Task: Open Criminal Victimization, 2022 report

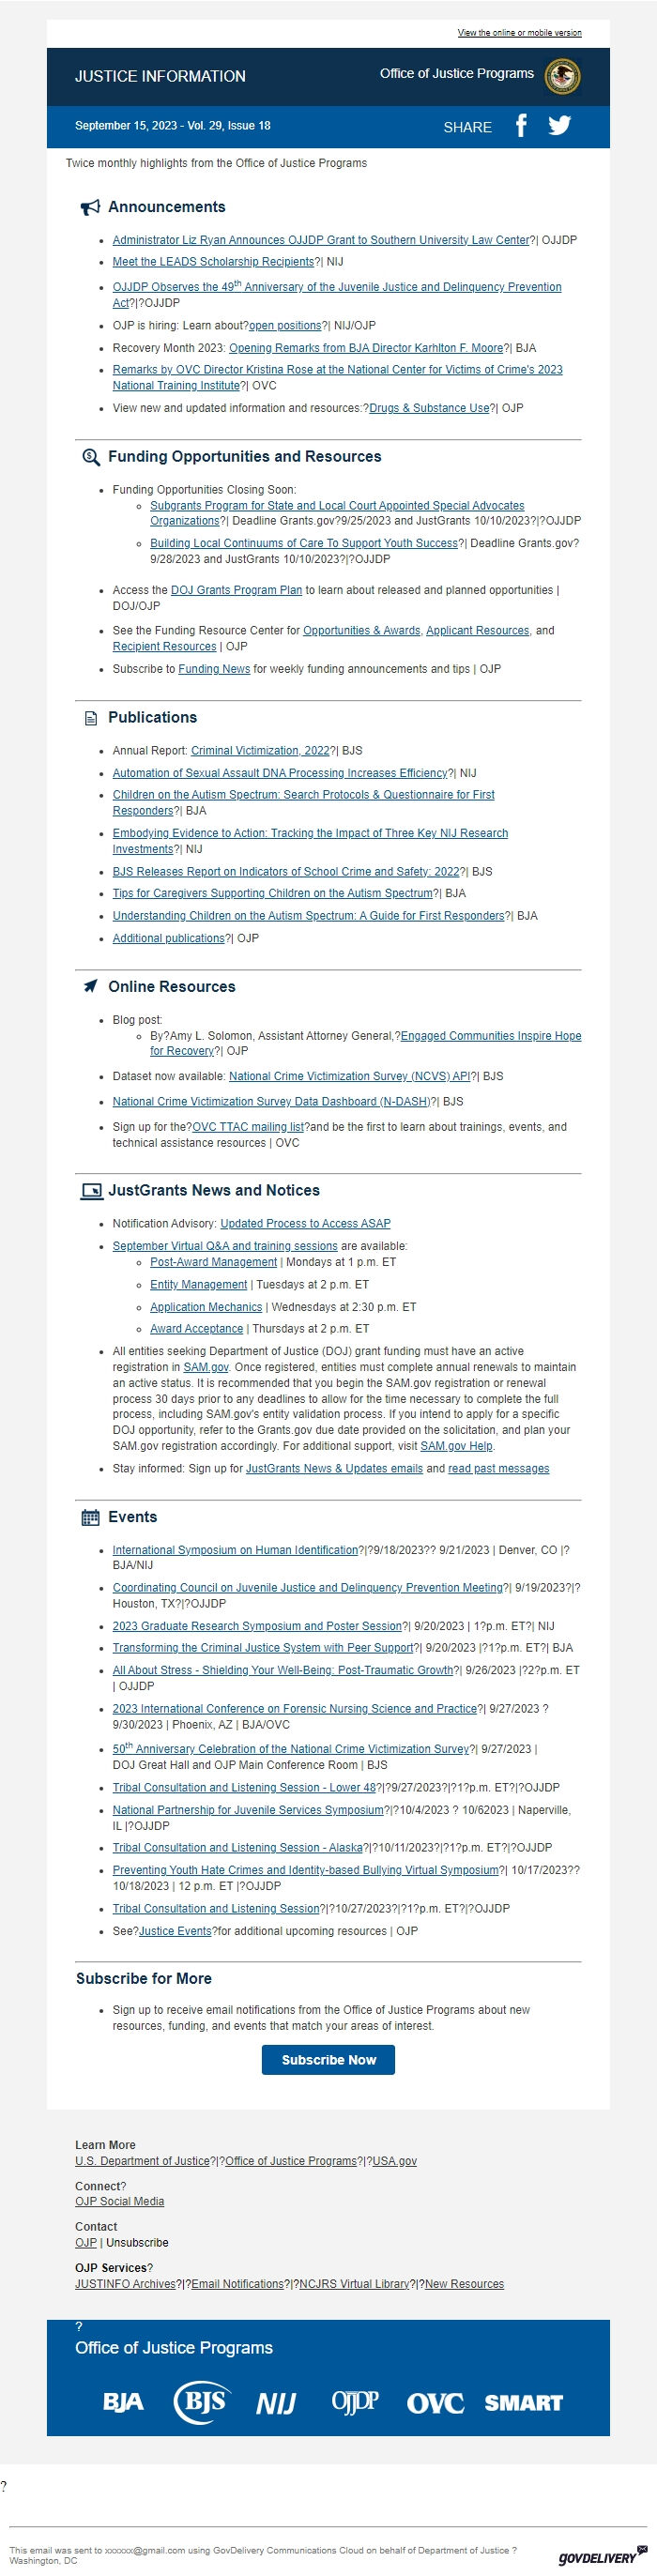Action: pos(260,750)
